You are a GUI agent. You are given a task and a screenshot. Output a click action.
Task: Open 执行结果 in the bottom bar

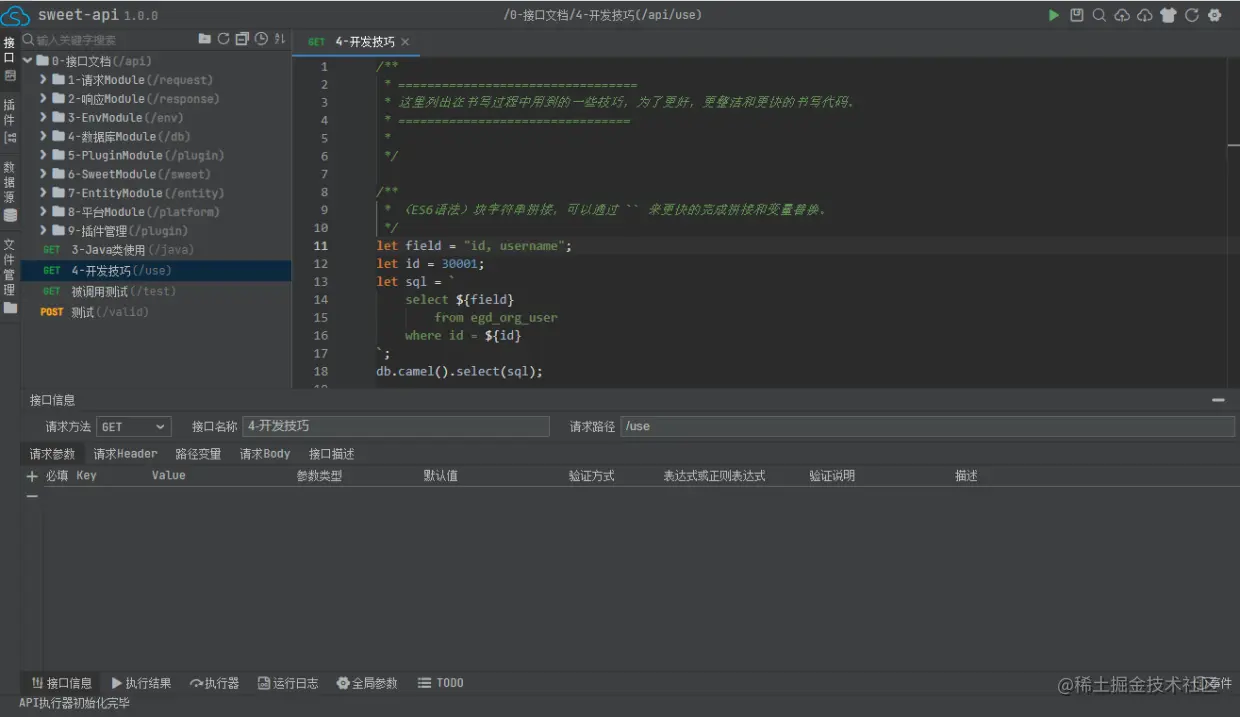pyautogui.click(x=141, y=683)
